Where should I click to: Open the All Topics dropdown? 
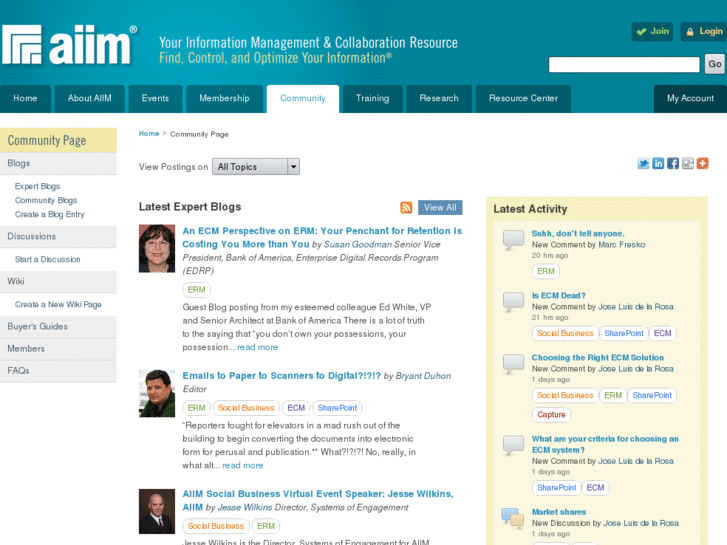[x=256, y=167]
